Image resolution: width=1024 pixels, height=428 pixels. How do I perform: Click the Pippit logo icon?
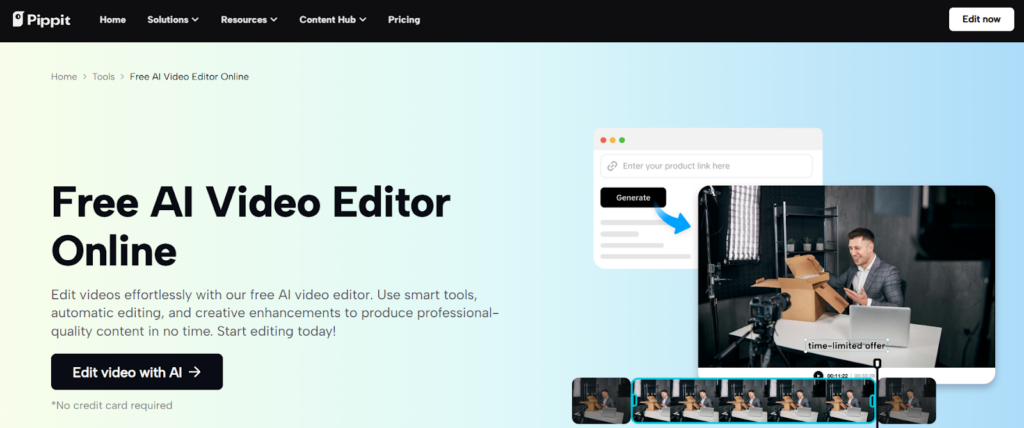[x=19, y=20]
